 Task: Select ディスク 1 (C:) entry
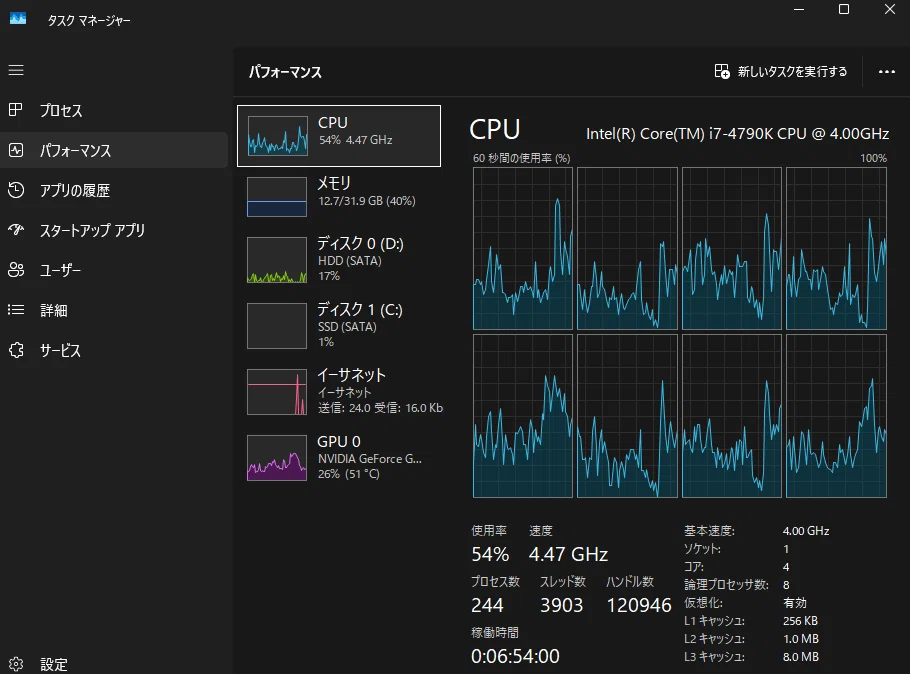[x=339, y=326]
